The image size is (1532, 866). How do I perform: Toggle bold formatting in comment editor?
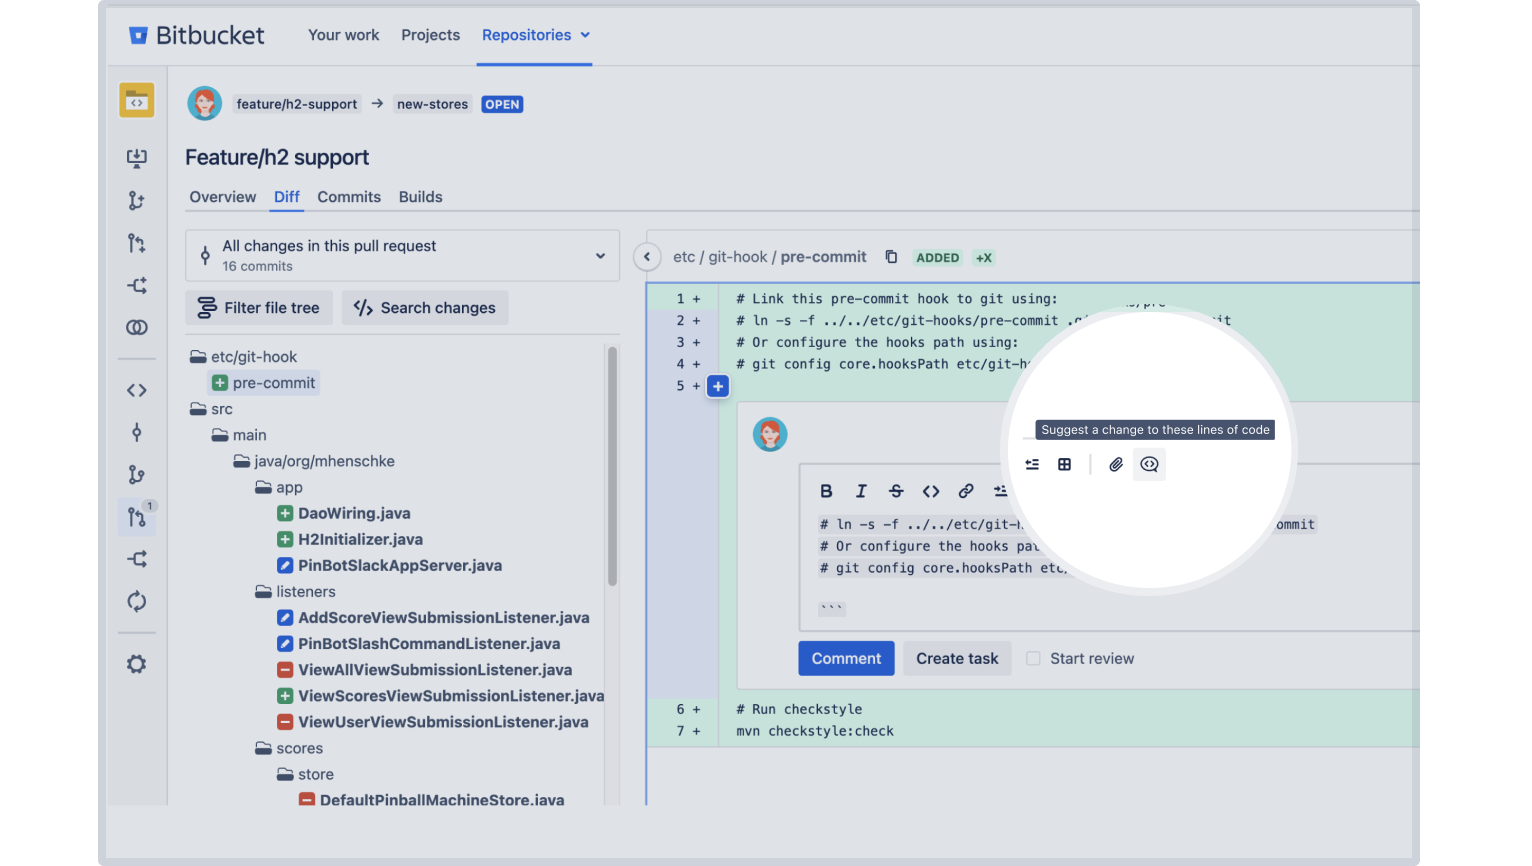pyautogui.click(x=826, y=491)
